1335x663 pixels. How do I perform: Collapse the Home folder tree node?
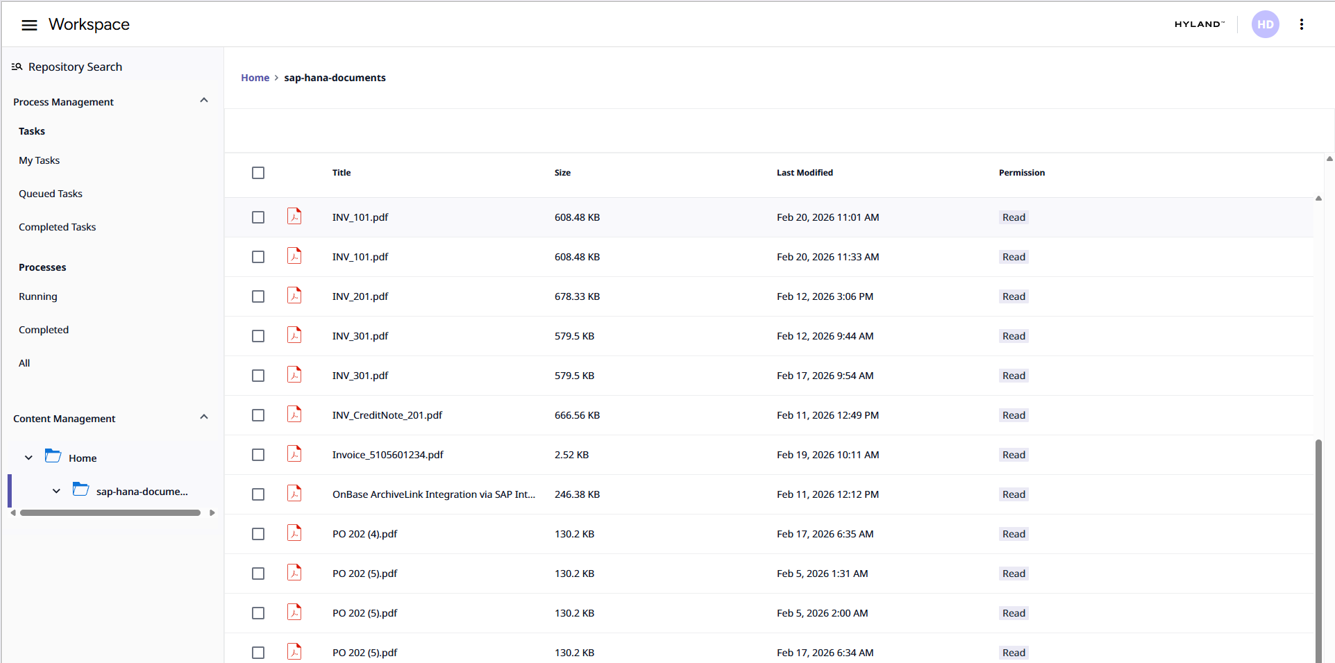[x=28, y=458]
